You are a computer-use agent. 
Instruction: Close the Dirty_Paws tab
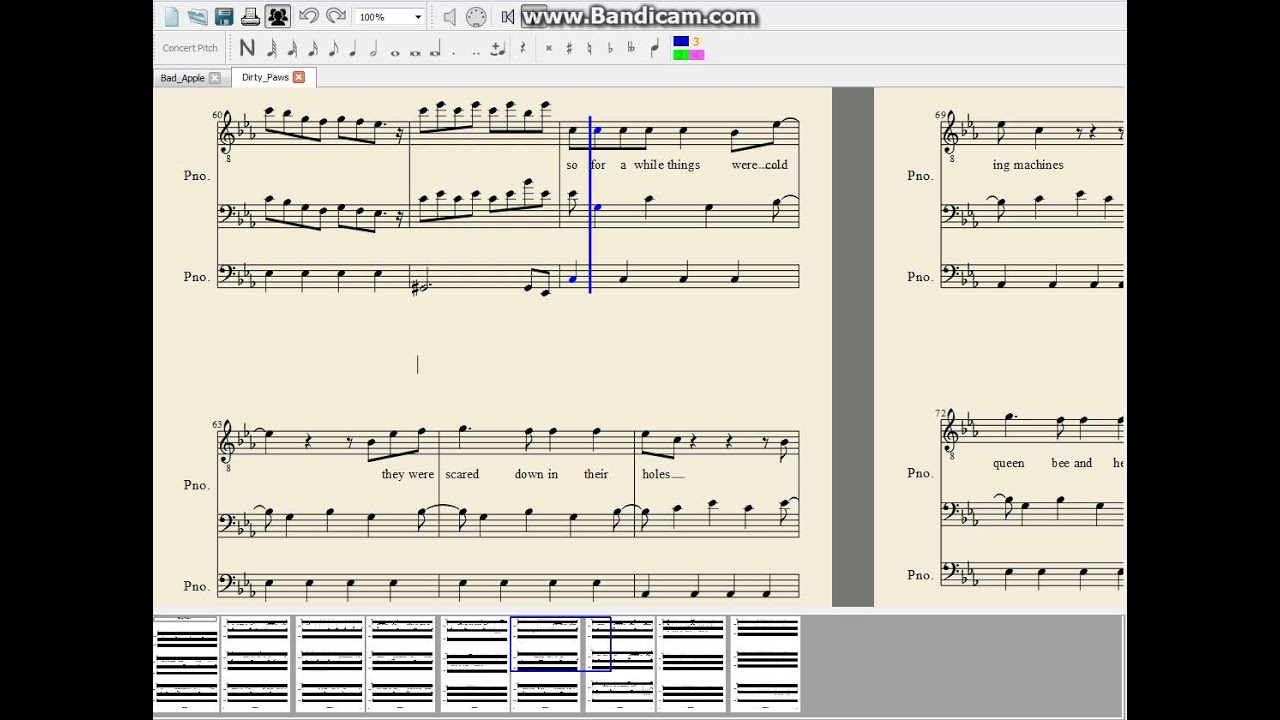coord(298,77)
